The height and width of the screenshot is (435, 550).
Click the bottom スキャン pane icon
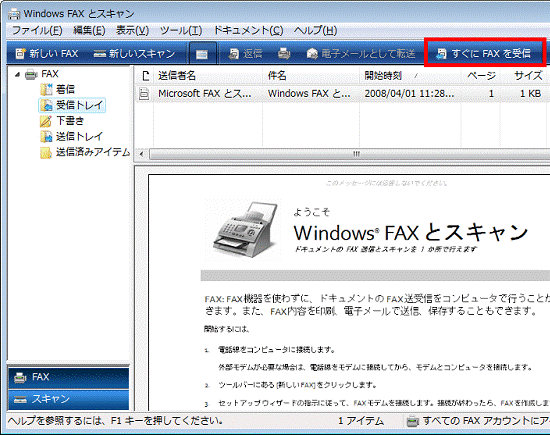tap(20, 399)
